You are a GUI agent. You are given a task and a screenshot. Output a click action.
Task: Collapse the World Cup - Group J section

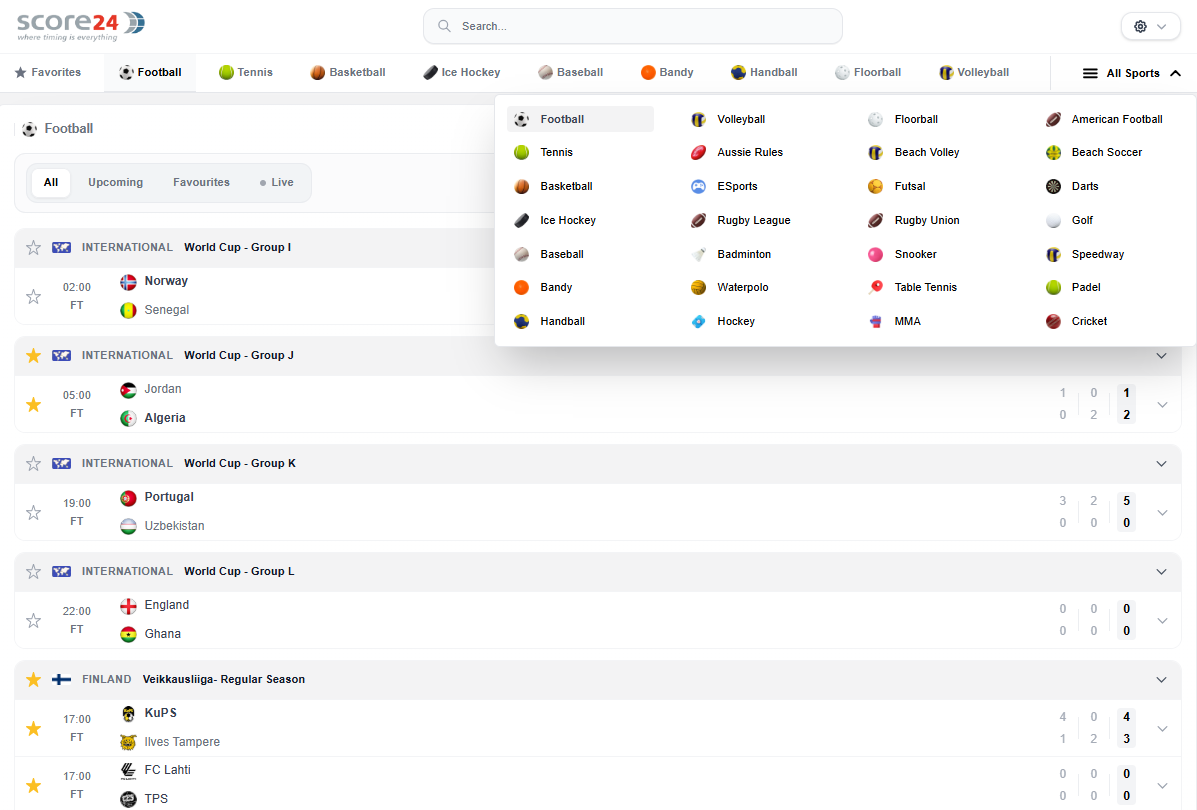pyautogui.click(x=1161, y=356)
